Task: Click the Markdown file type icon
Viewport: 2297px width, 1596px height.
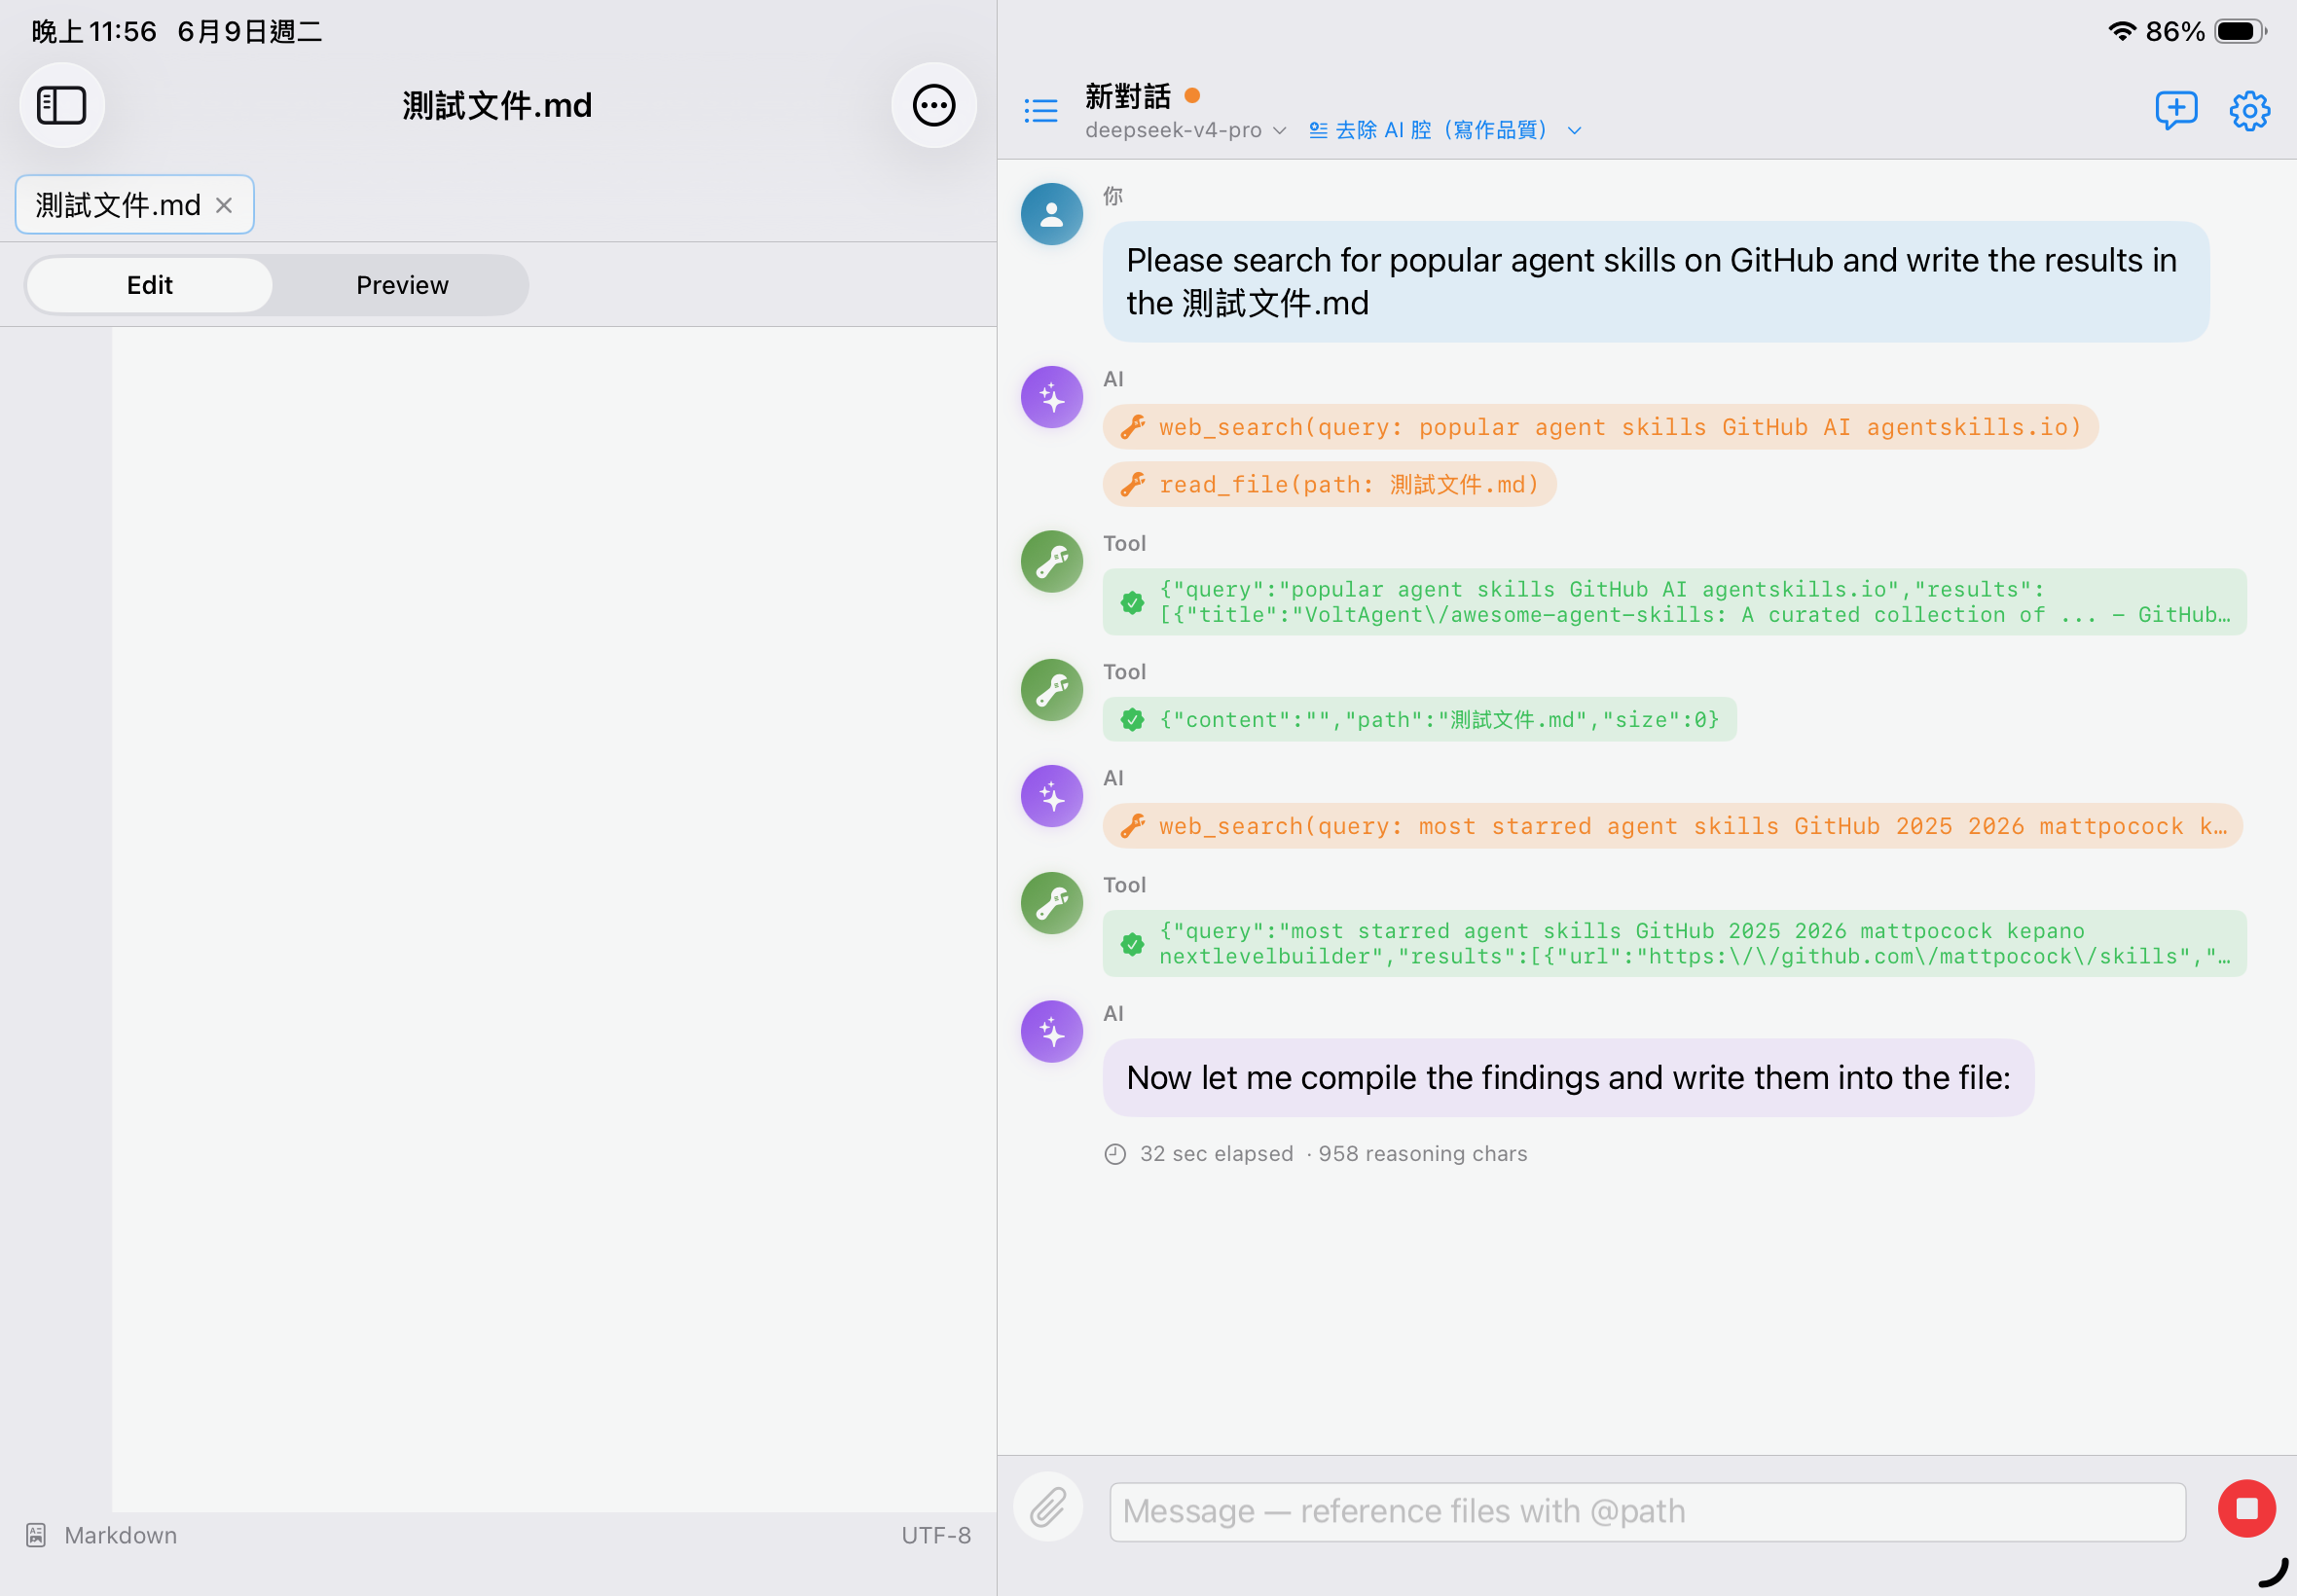Action: point(36,1535)
